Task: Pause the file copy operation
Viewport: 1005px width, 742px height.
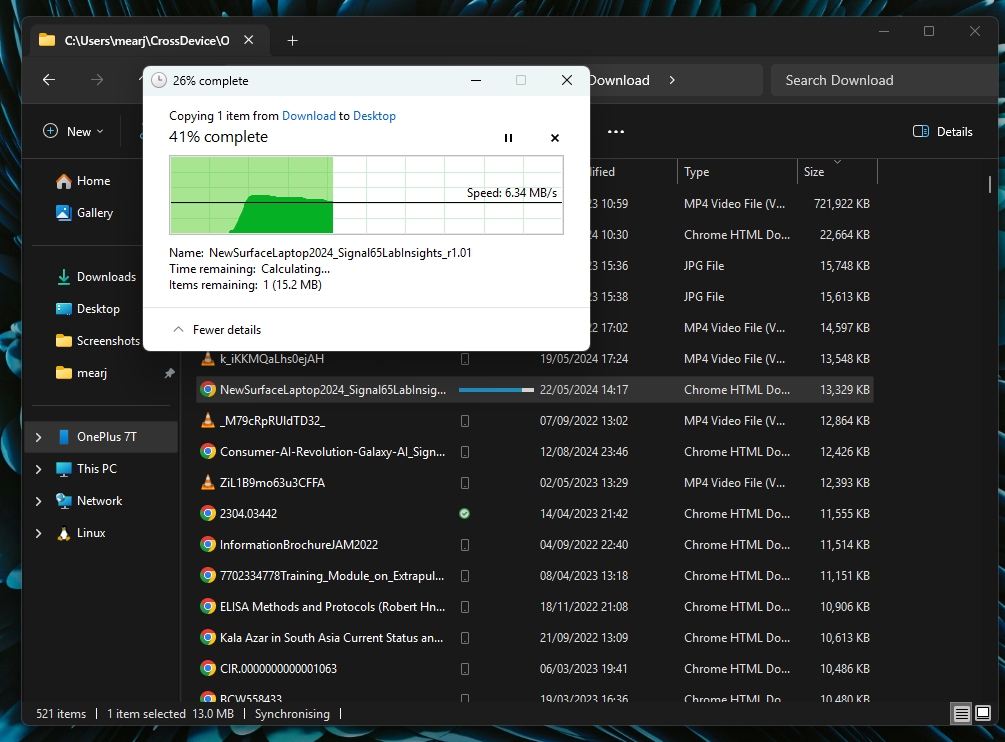Action: 508,138
